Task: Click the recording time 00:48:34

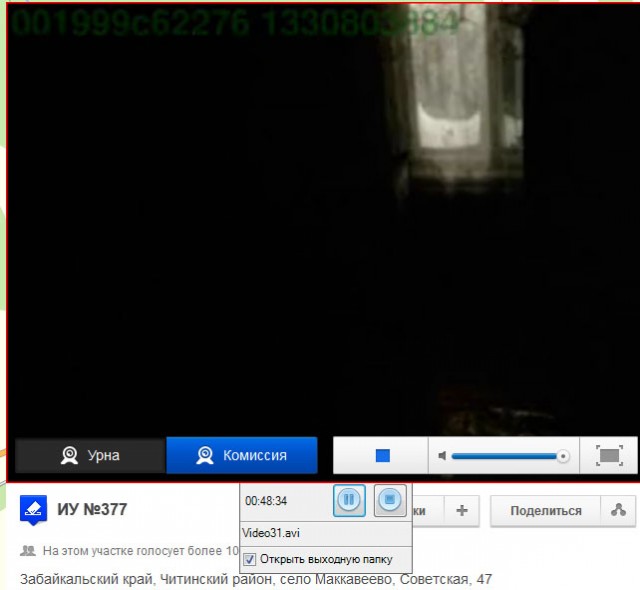Action: (266, 501)
